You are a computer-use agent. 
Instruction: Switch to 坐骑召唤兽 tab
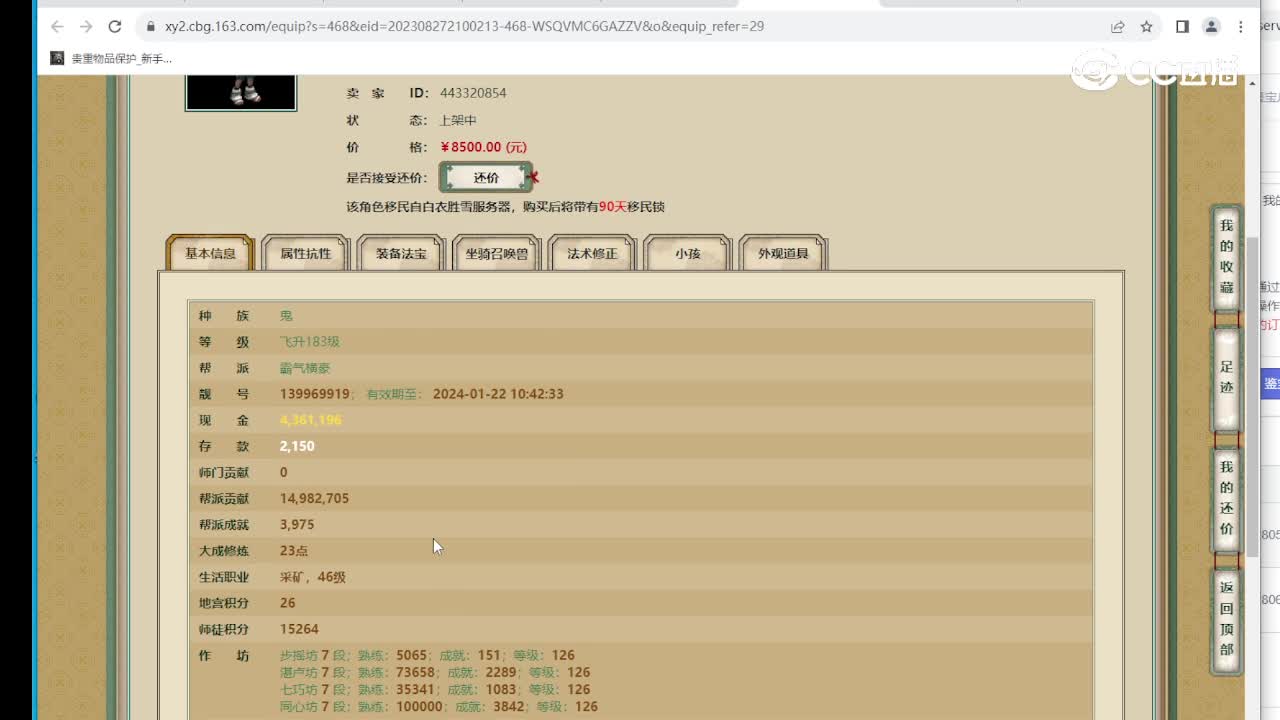tap(497, 253)
